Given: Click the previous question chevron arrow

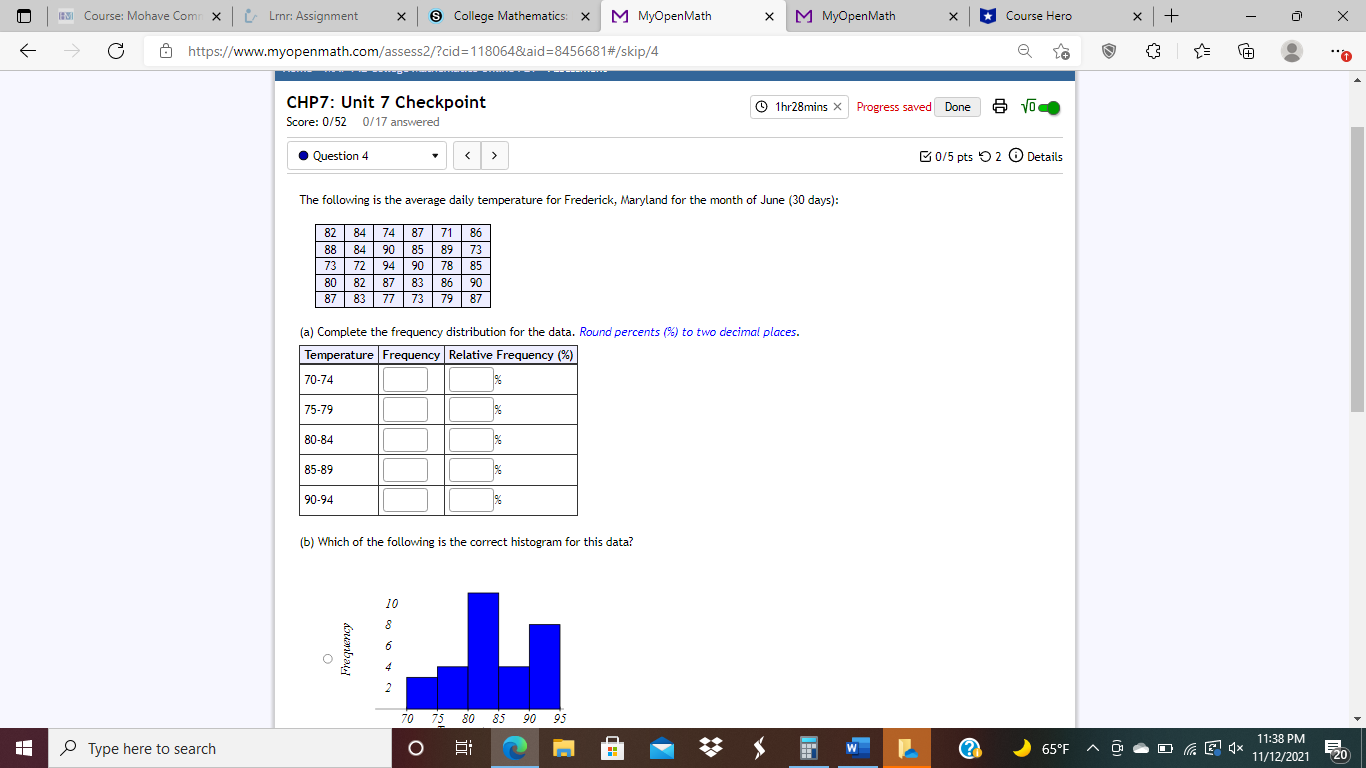Looking at the screenshot, I should [466, 155].
